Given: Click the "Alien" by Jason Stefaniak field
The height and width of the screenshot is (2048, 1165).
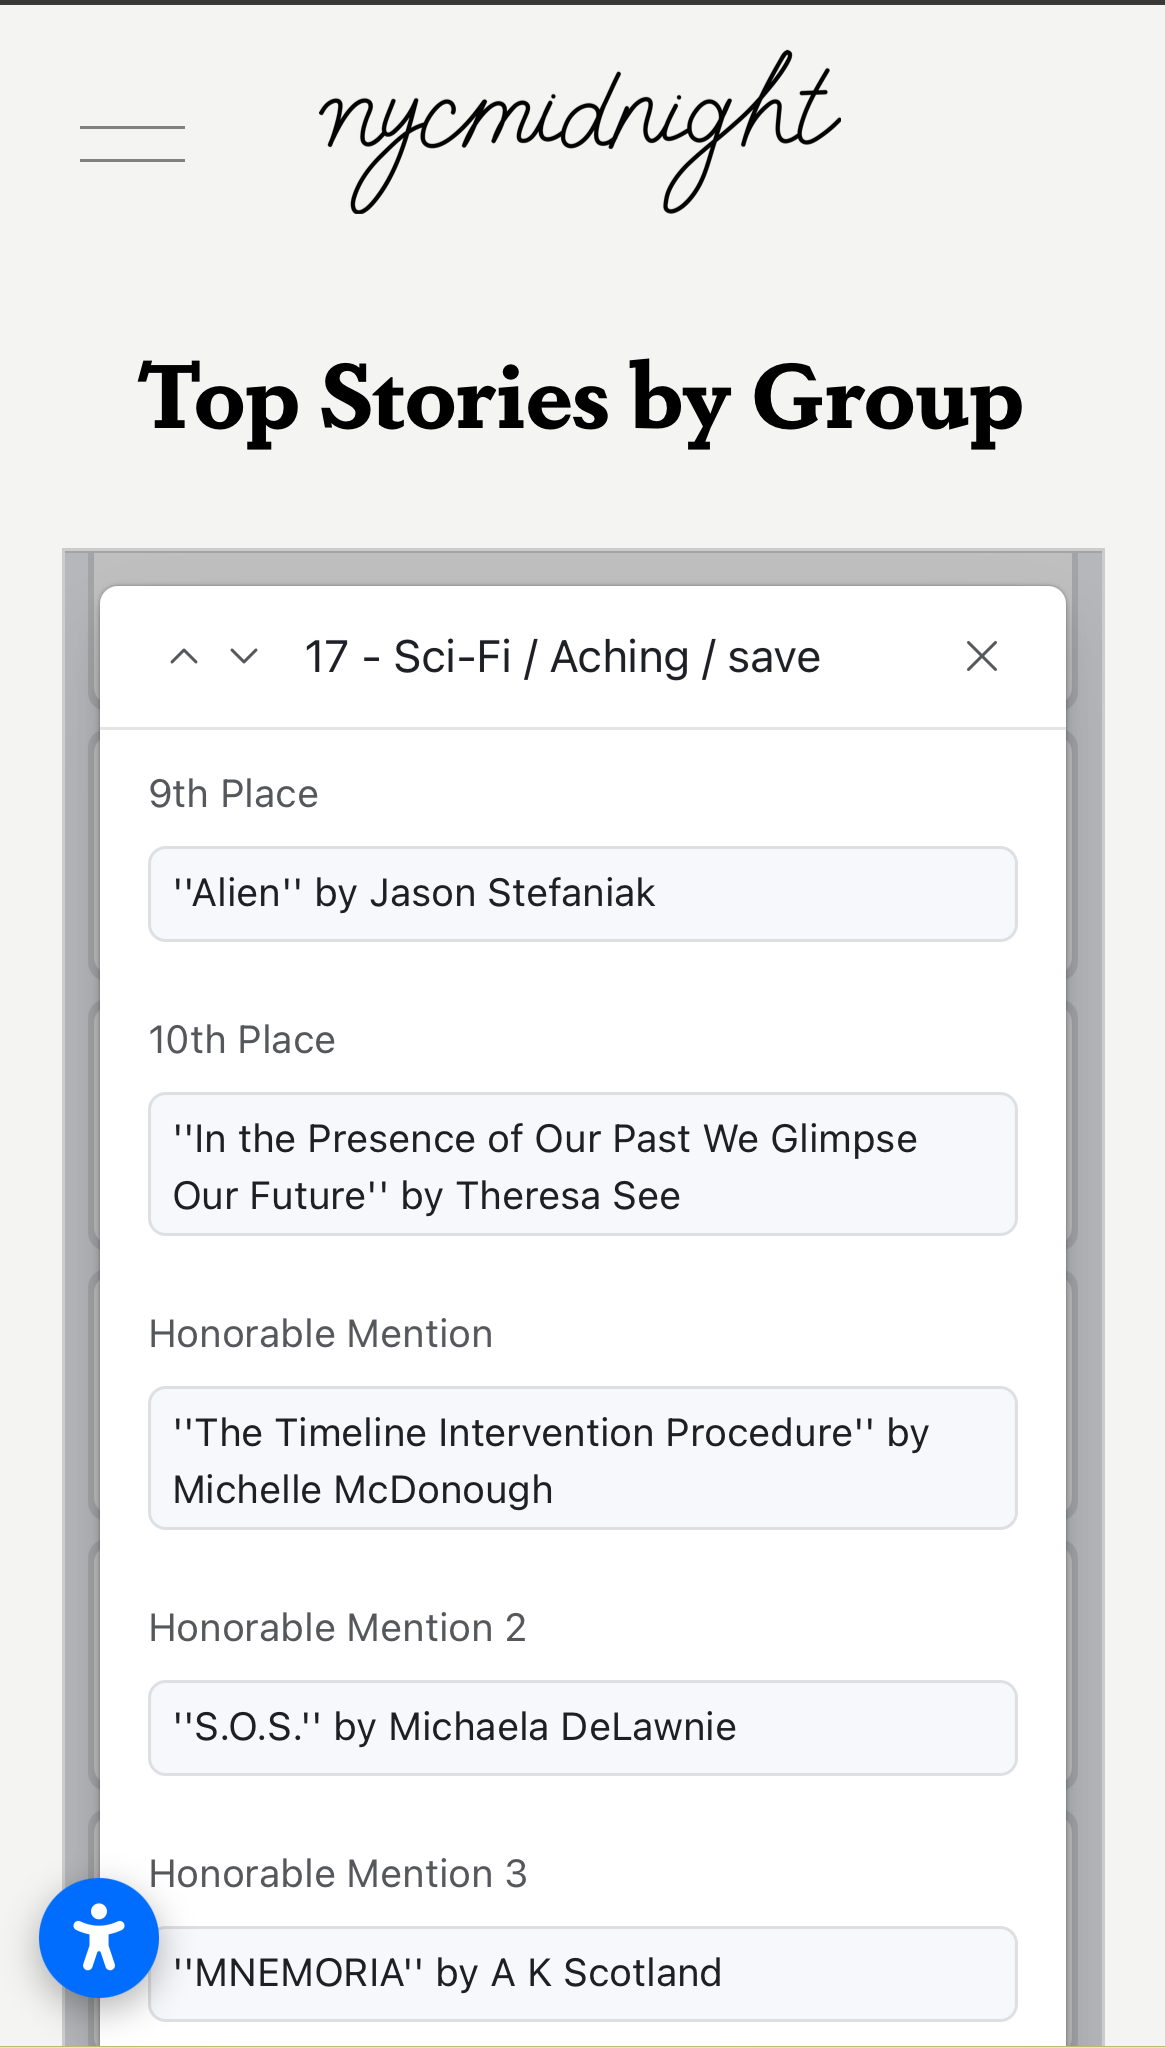Looking at the screenshot, I should [582, 894].
